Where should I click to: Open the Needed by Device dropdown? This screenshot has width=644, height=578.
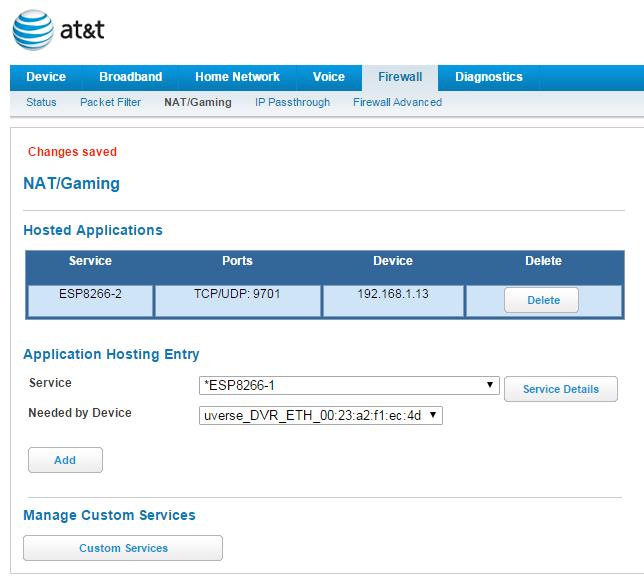[x=321, y=415]
